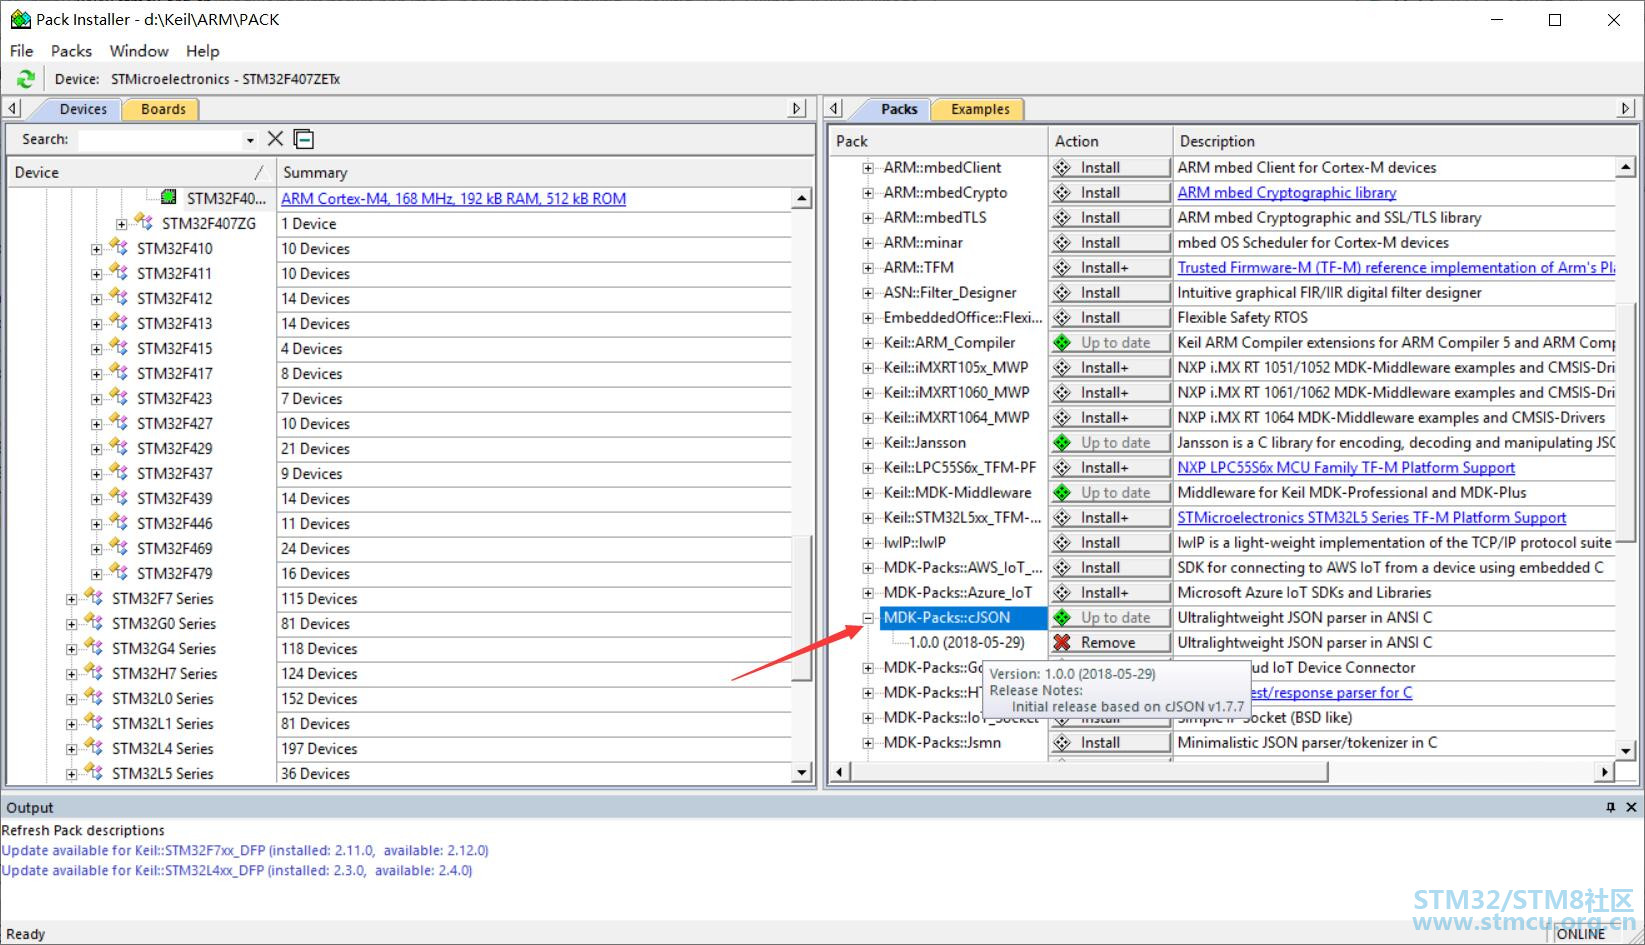Click the STM32H7 Series family icon

pyautogui.click(x=94, y=672)
